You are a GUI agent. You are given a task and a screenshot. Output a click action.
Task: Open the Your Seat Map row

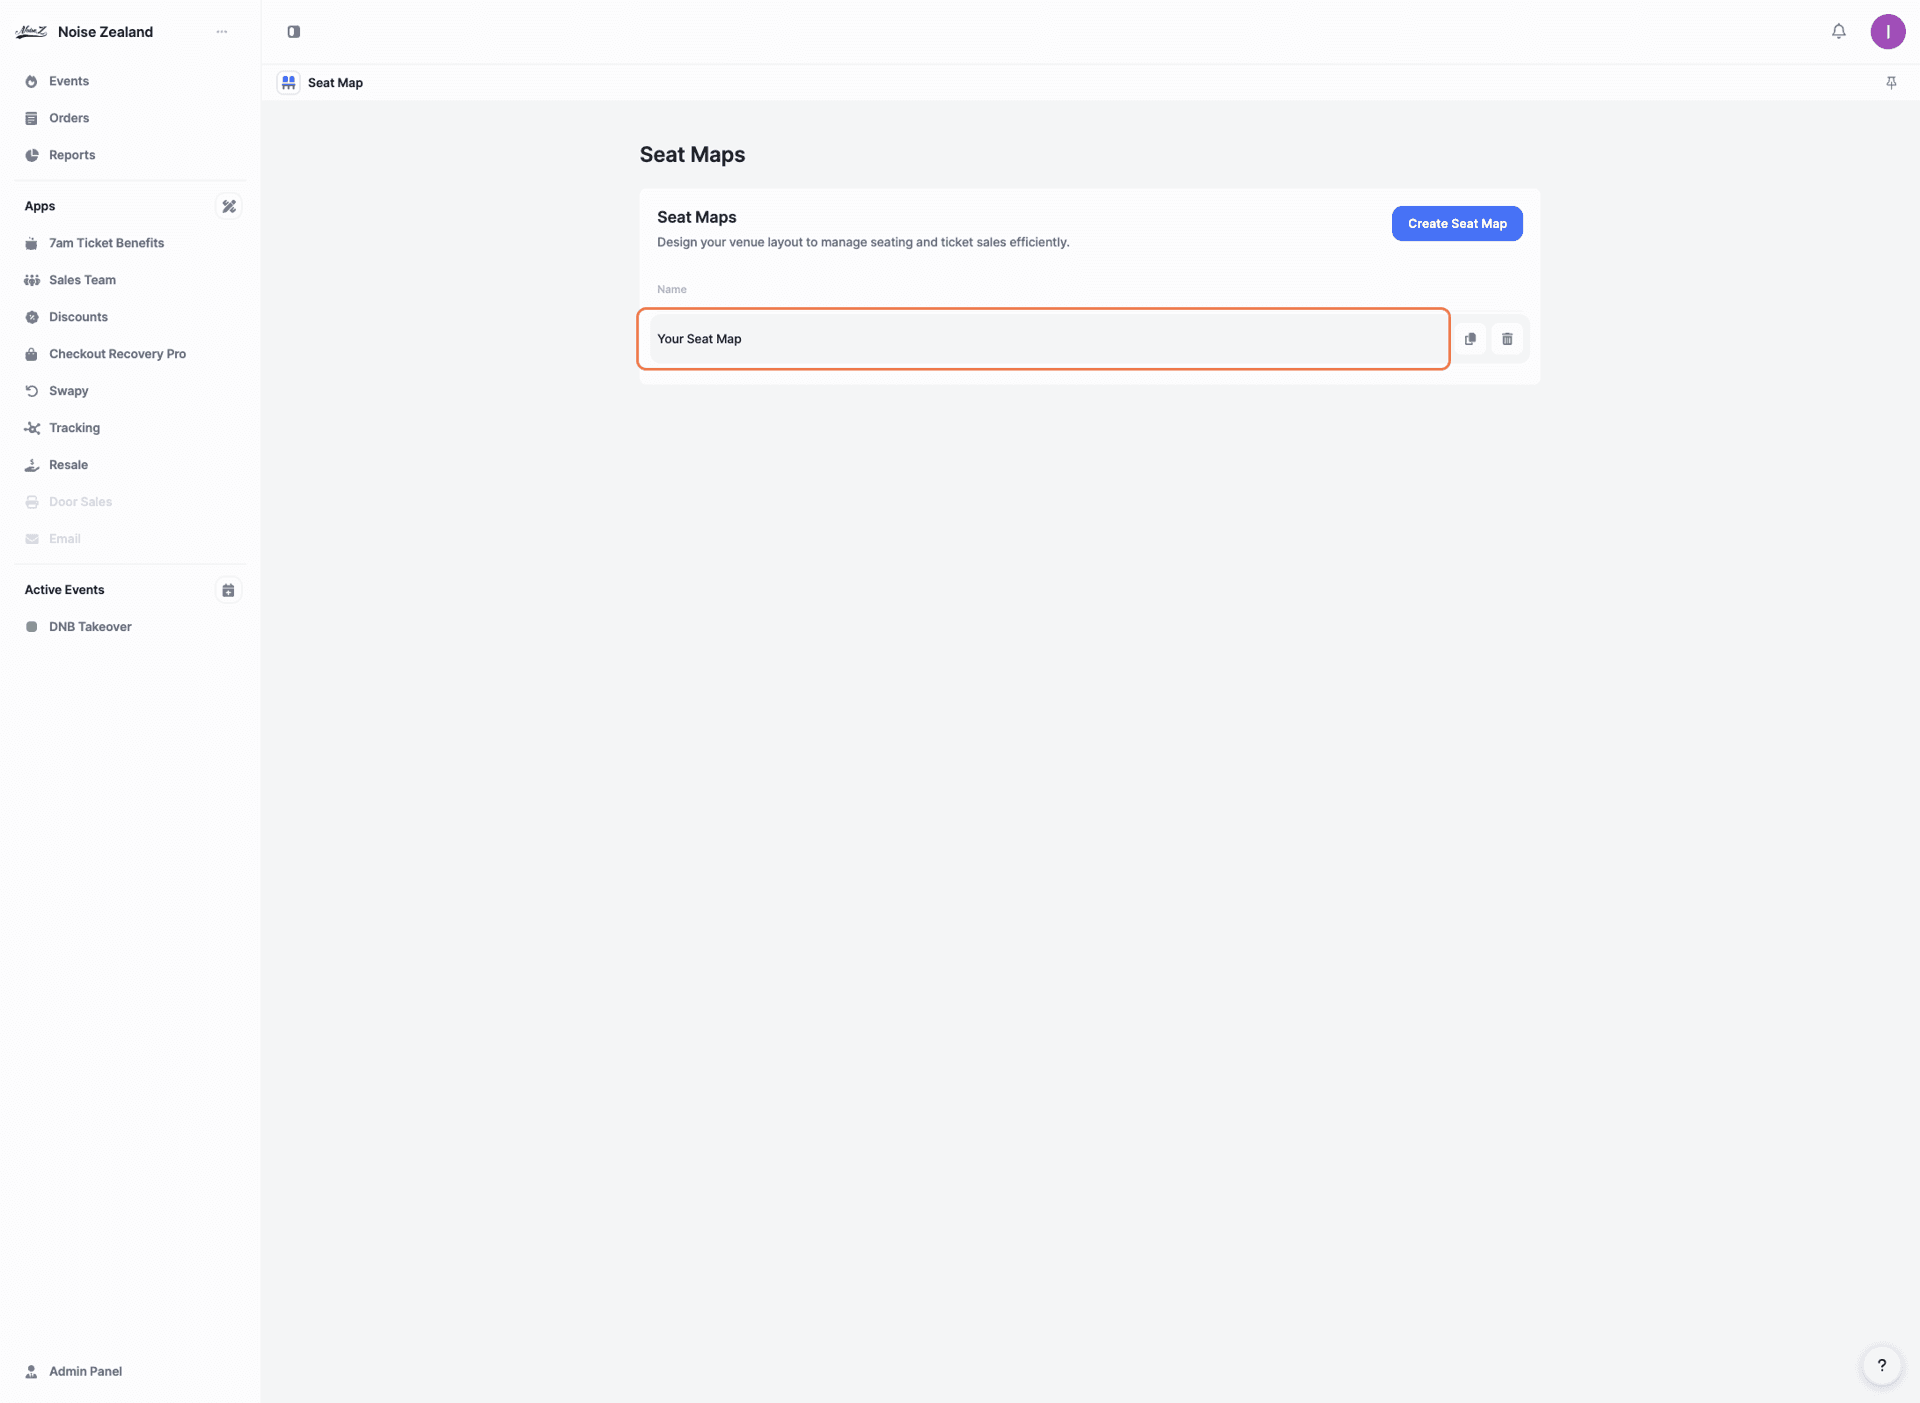[x=1043, y=339]
